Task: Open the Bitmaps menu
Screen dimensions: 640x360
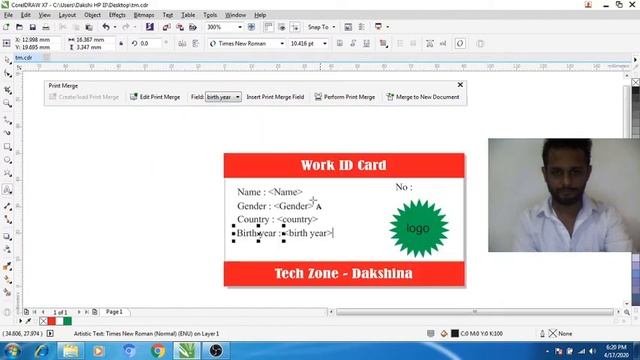Action: click(x=144, y=15)
